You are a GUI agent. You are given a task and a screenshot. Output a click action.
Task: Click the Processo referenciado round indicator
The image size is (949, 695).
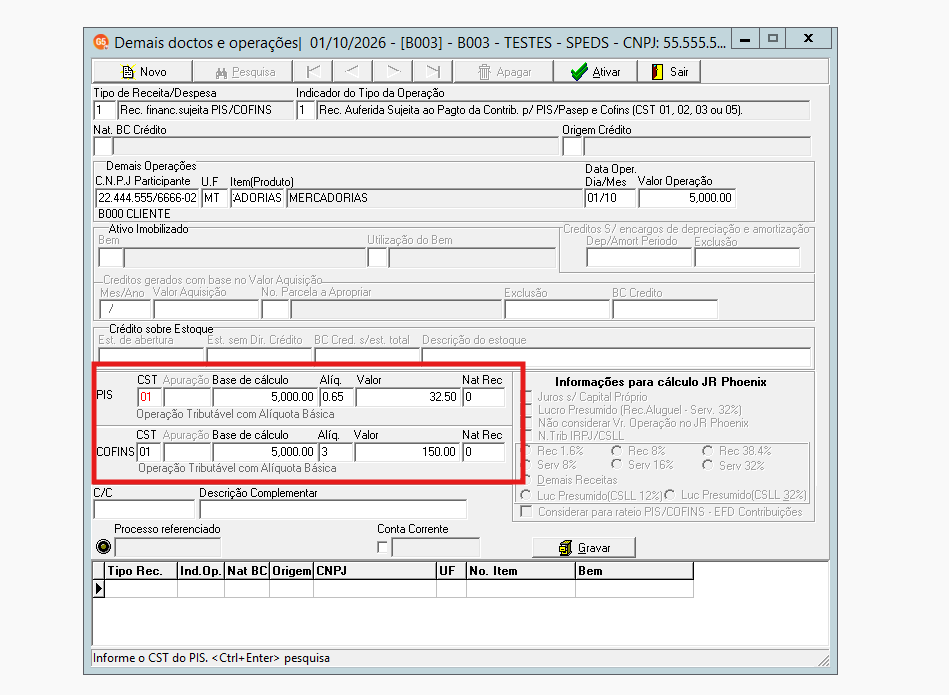[103, 547]
